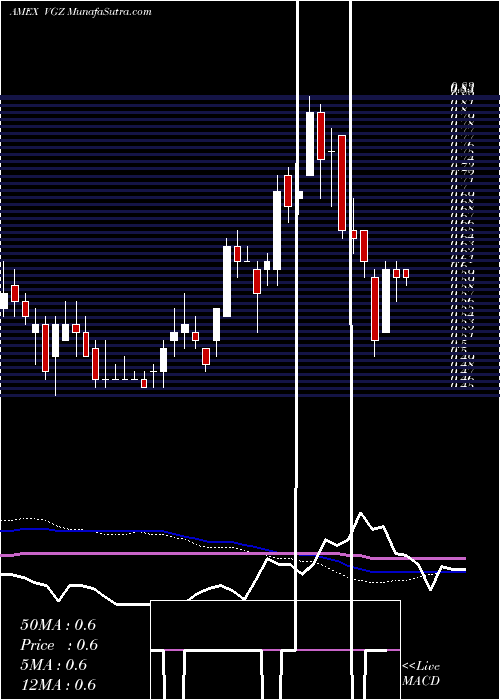Screen dimensions: 500x700
Task: Click the 12MA : 0.6 label
Action: (x=58, y=684)
